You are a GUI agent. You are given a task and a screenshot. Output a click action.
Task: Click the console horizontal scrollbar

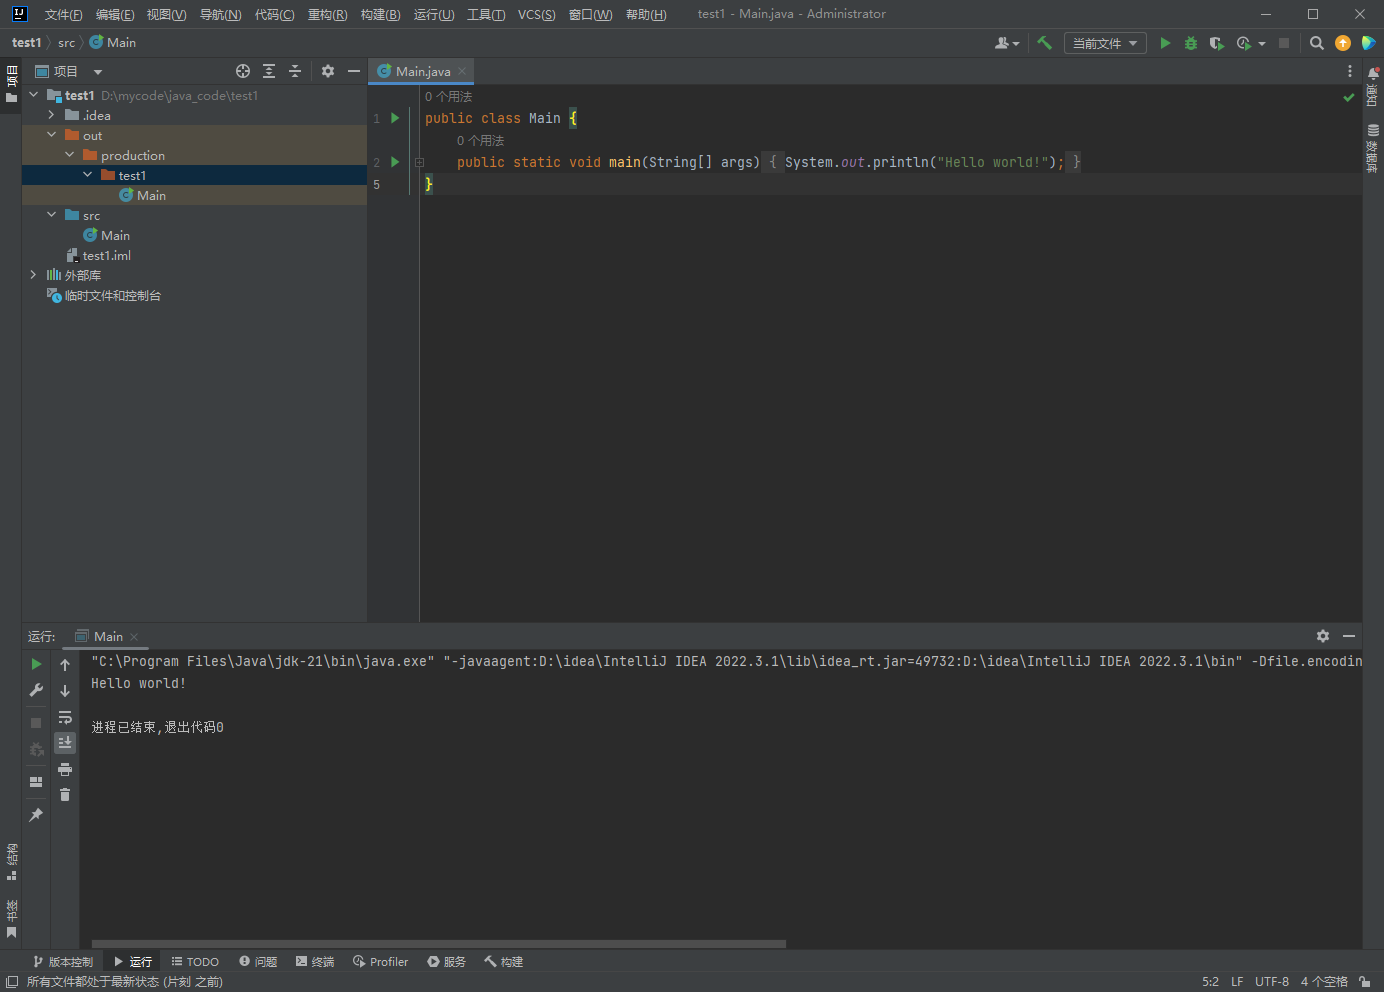tap(439, 943)
